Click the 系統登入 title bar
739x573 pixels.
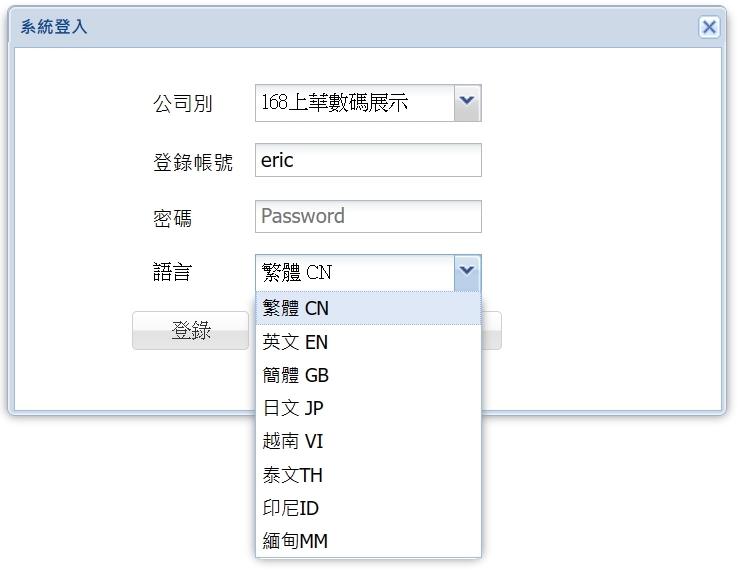click(350, 27)
